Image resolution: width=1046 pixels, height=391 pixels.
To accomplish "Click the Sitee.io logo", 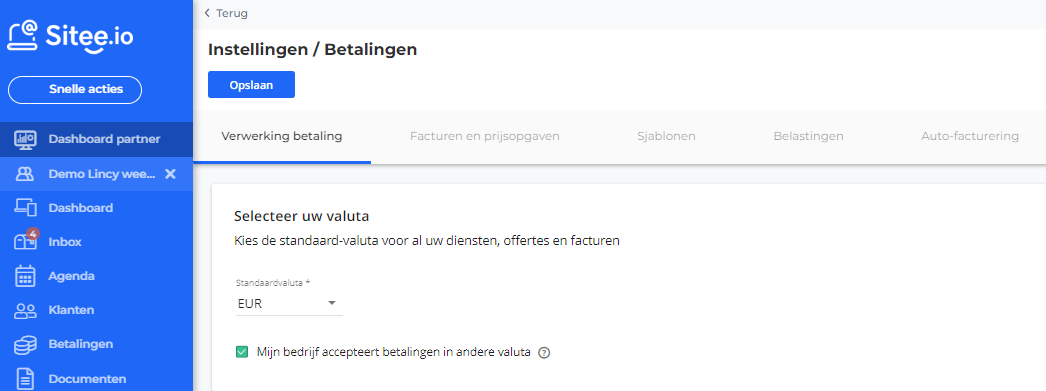I will tap(70, 36).
